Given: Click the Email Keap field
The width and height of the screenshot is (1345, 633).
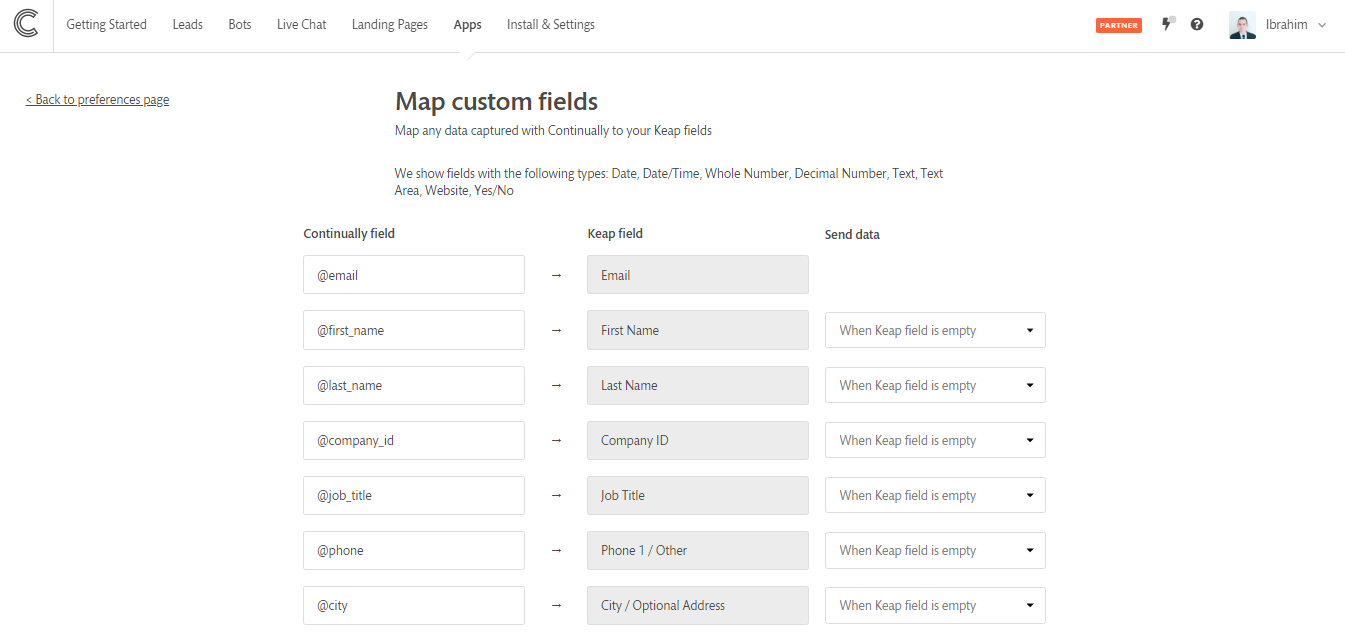Looking at the screenshot, I should coord(698,275).
